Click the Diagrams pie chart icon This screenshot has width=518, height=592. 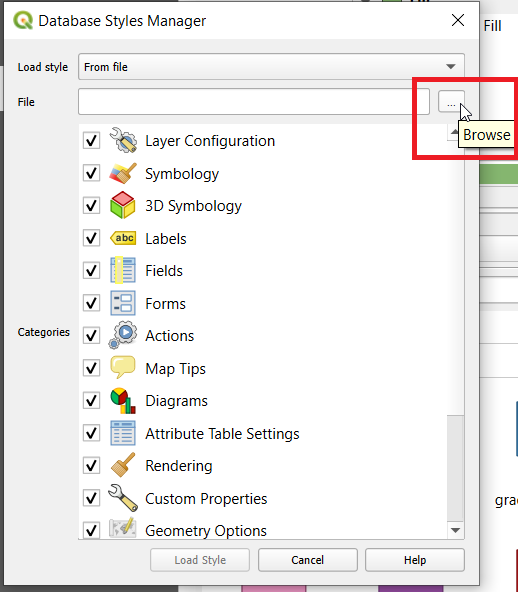[x=123, y=401]
